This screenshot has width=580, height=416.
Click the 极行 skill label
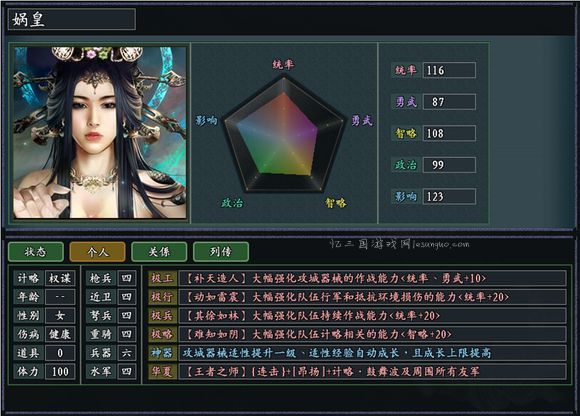point(162,297)
